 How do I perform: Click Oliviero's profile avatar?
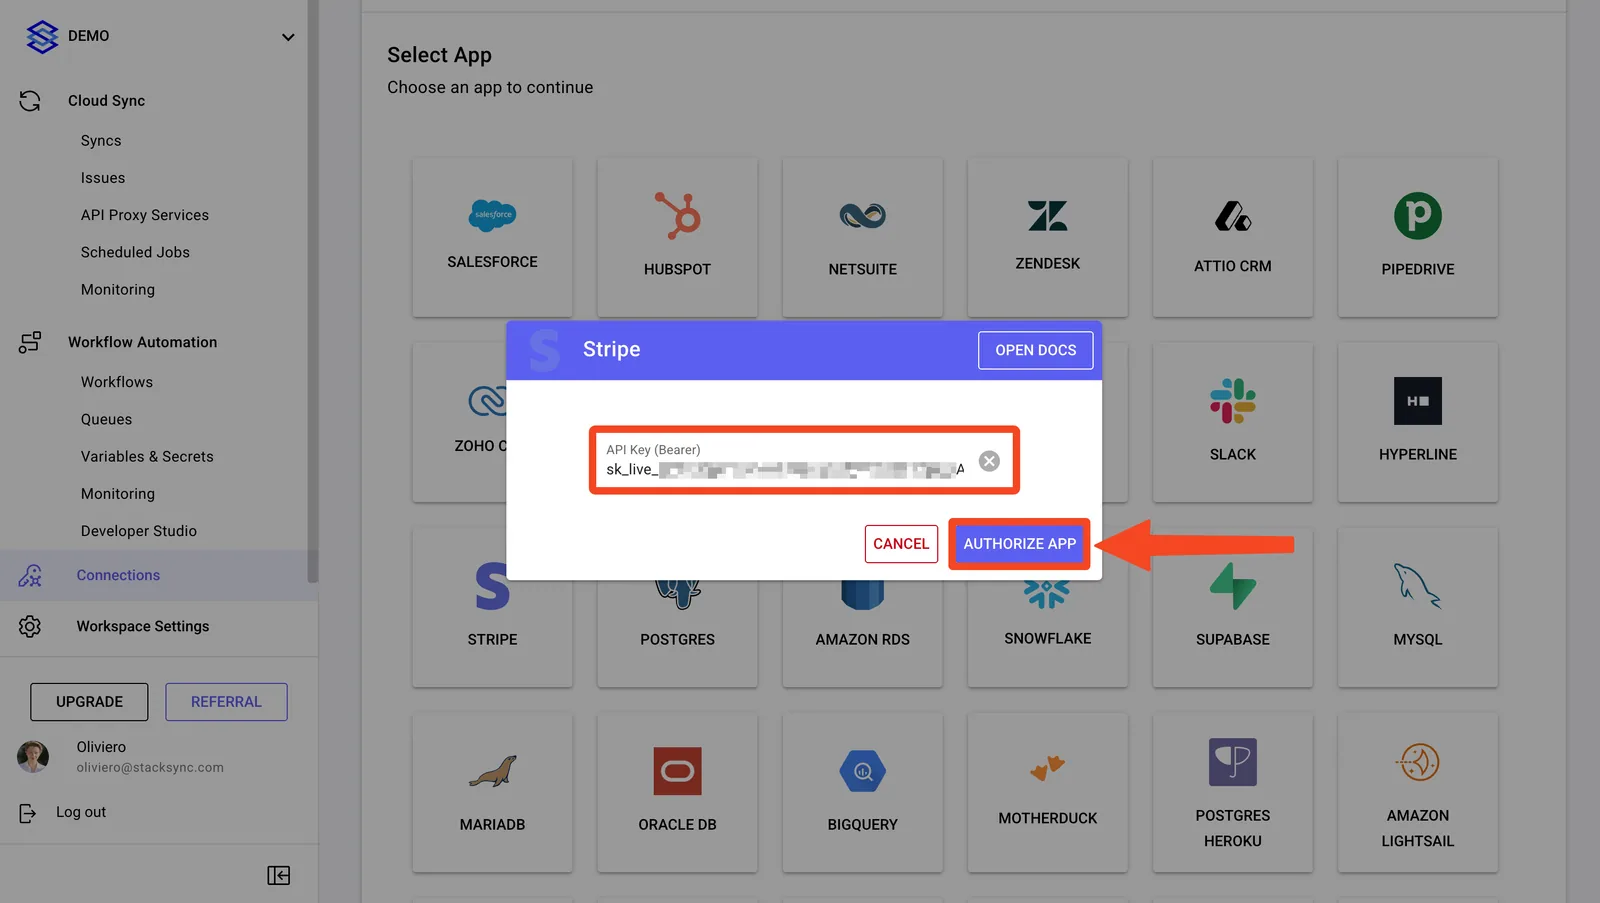pyautogui.click(x=33, y=757)
